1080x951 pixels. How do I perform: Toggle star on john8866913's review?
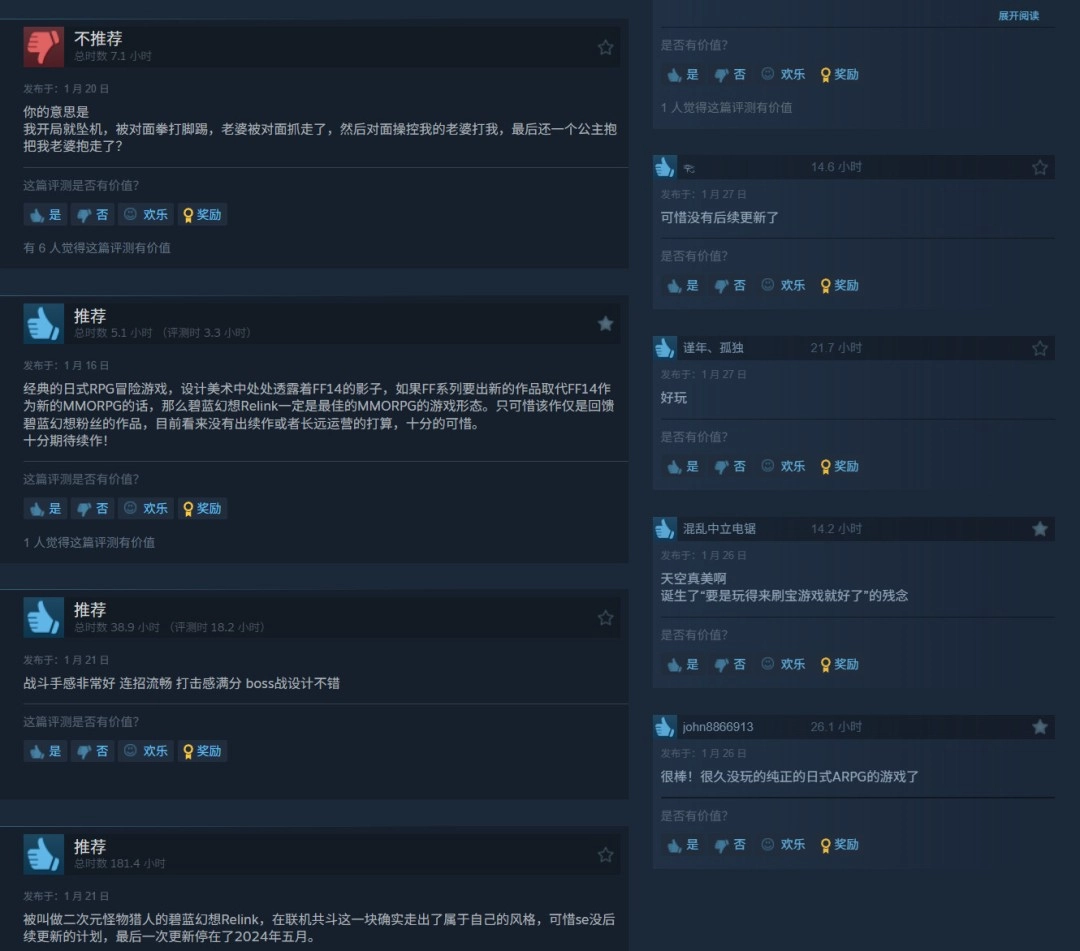point(1040,727)
